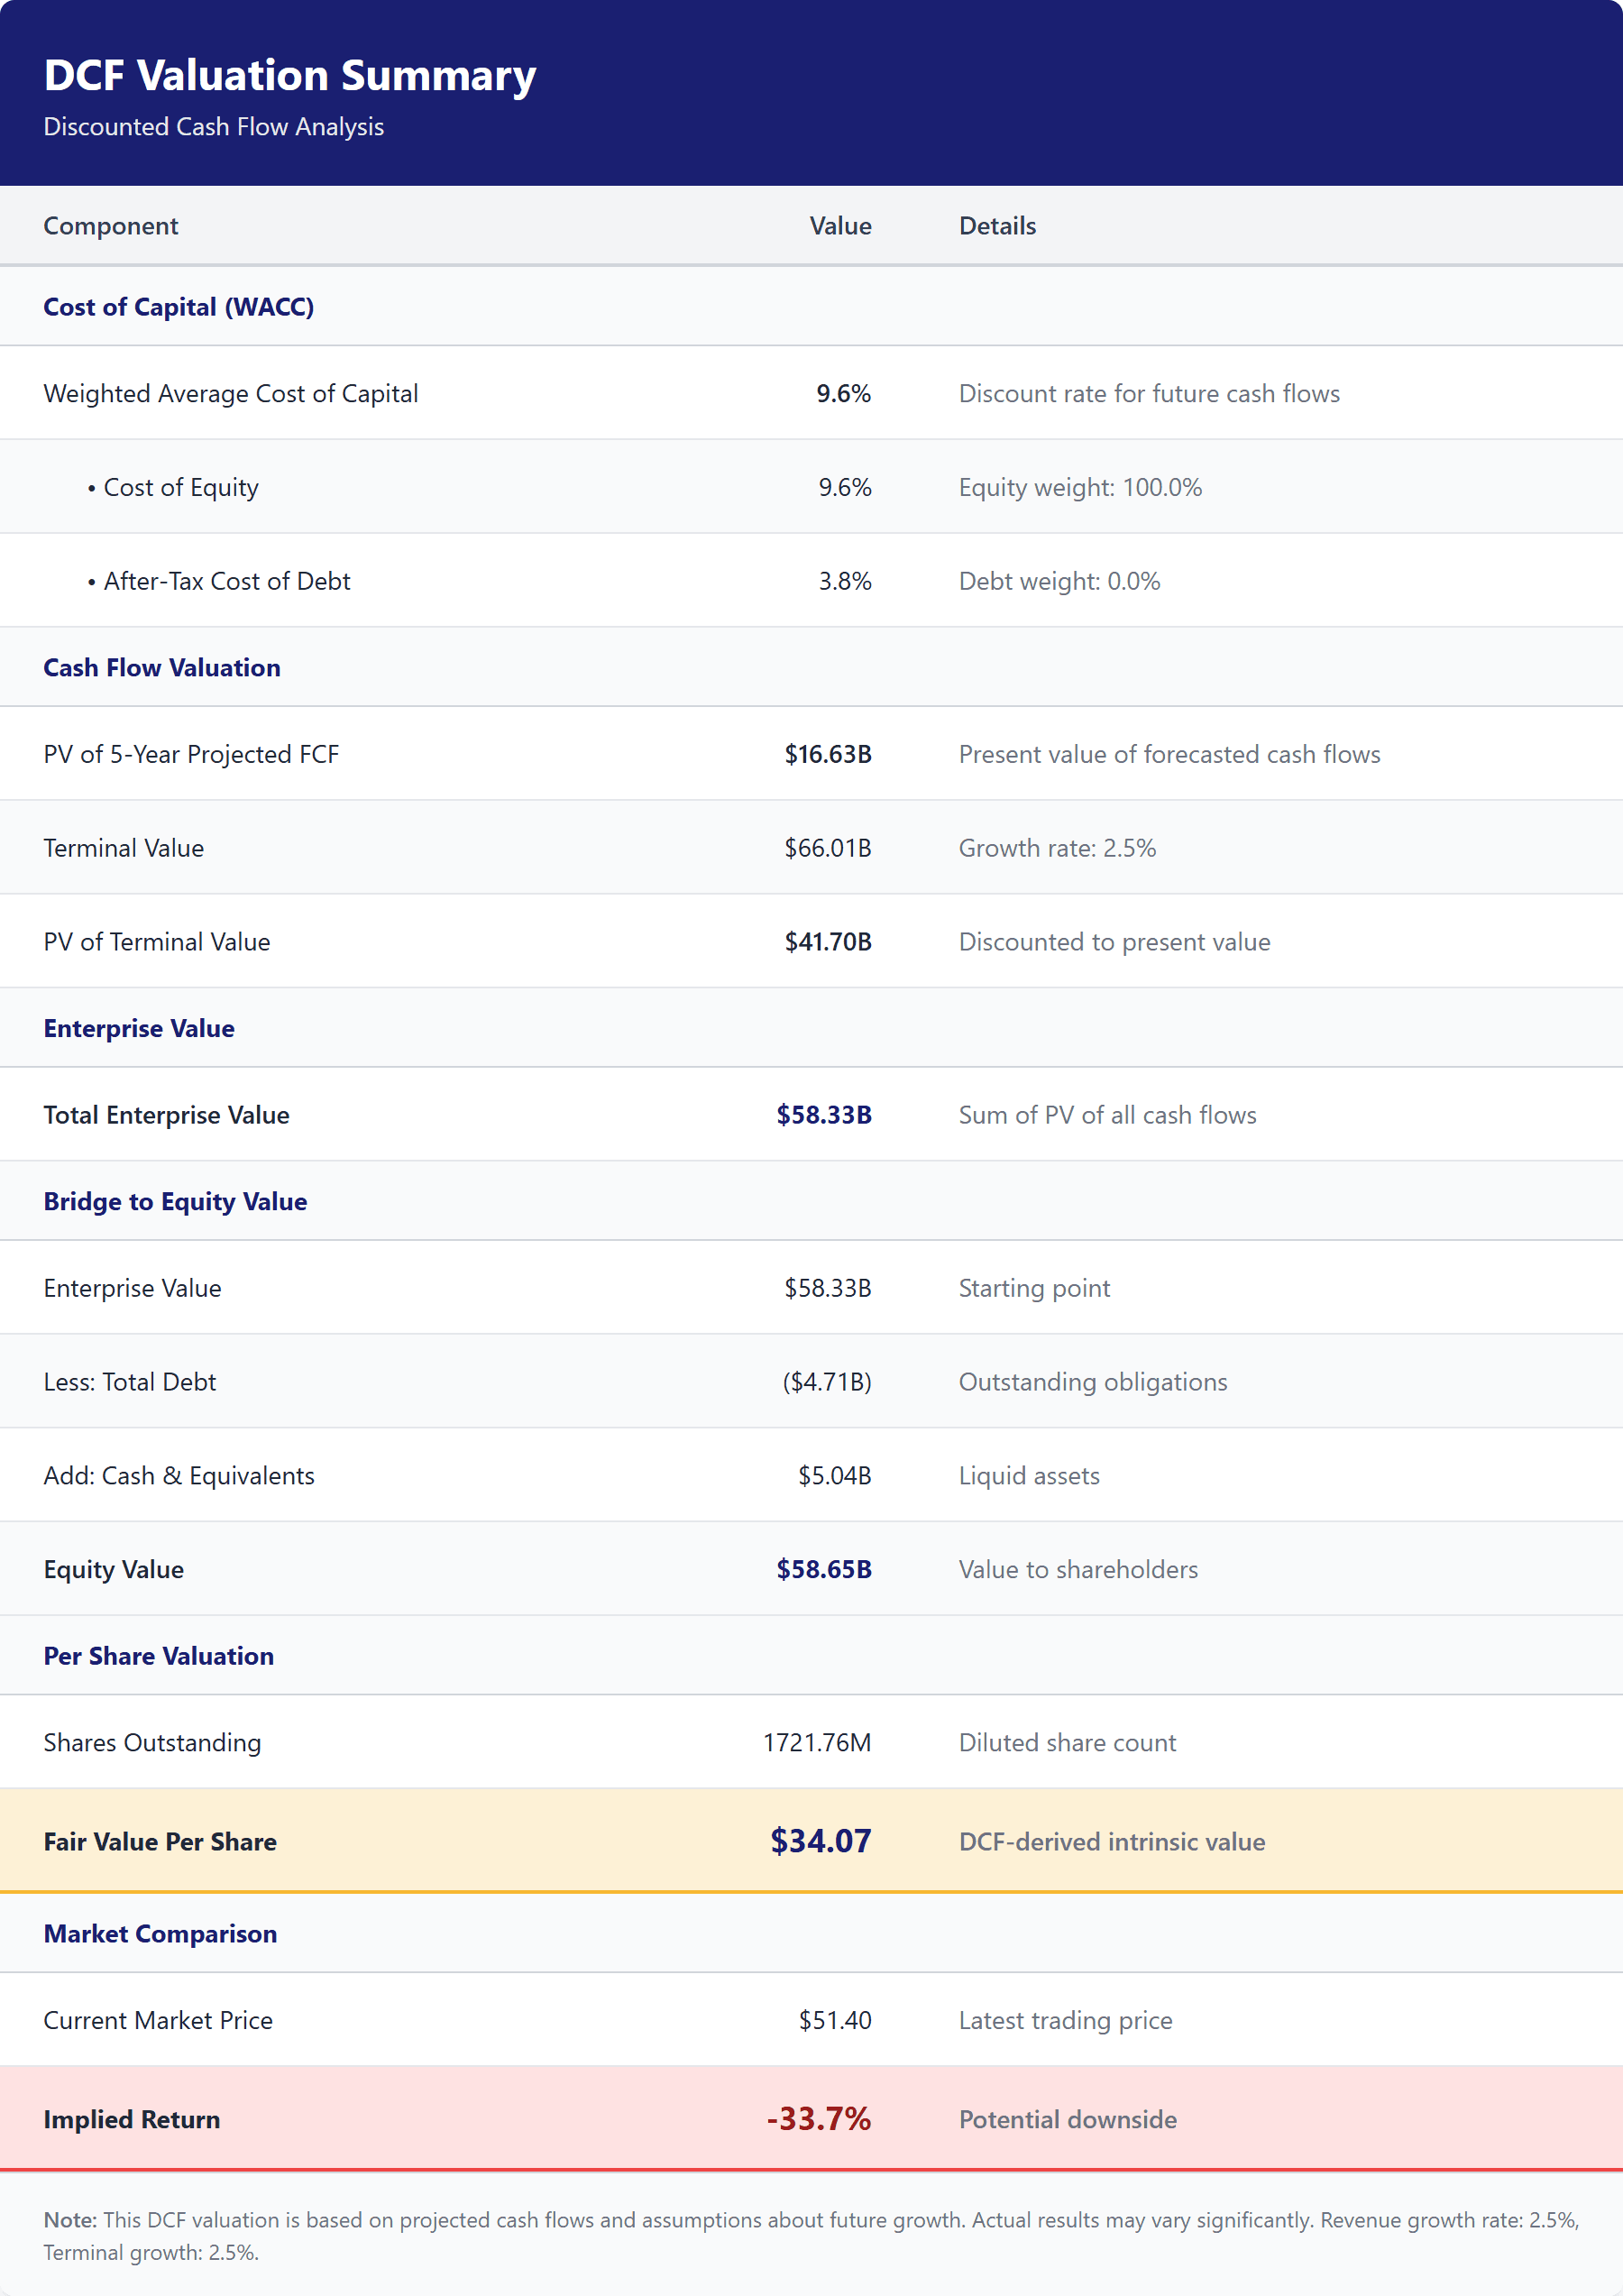Click the Sum of PV of all cash flows detail

[1108, 1116]
